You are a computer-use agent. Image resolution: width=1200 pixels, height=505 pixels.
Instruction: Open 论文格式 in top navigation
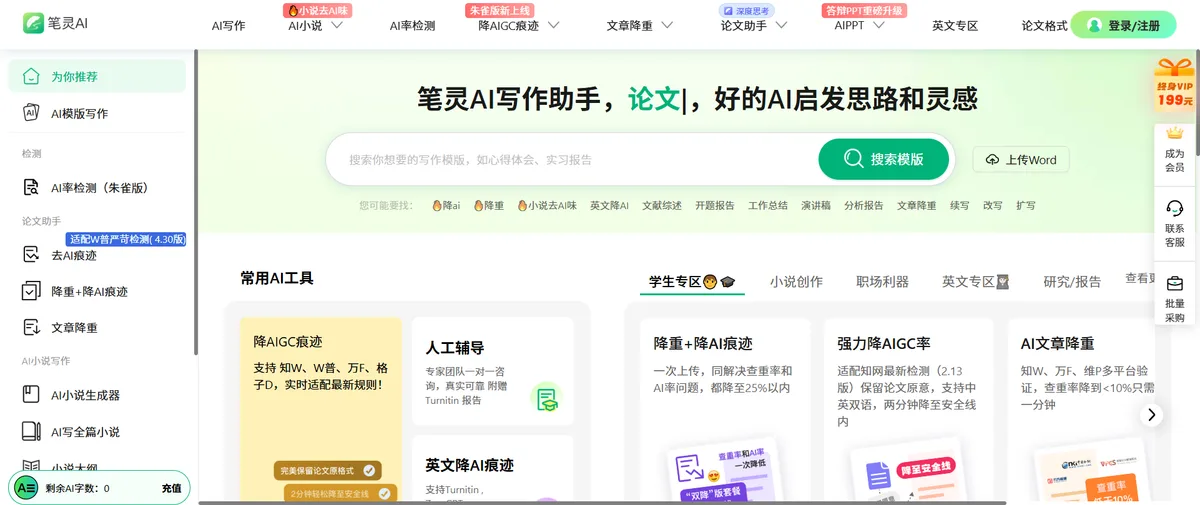(x=1045, y=26)
